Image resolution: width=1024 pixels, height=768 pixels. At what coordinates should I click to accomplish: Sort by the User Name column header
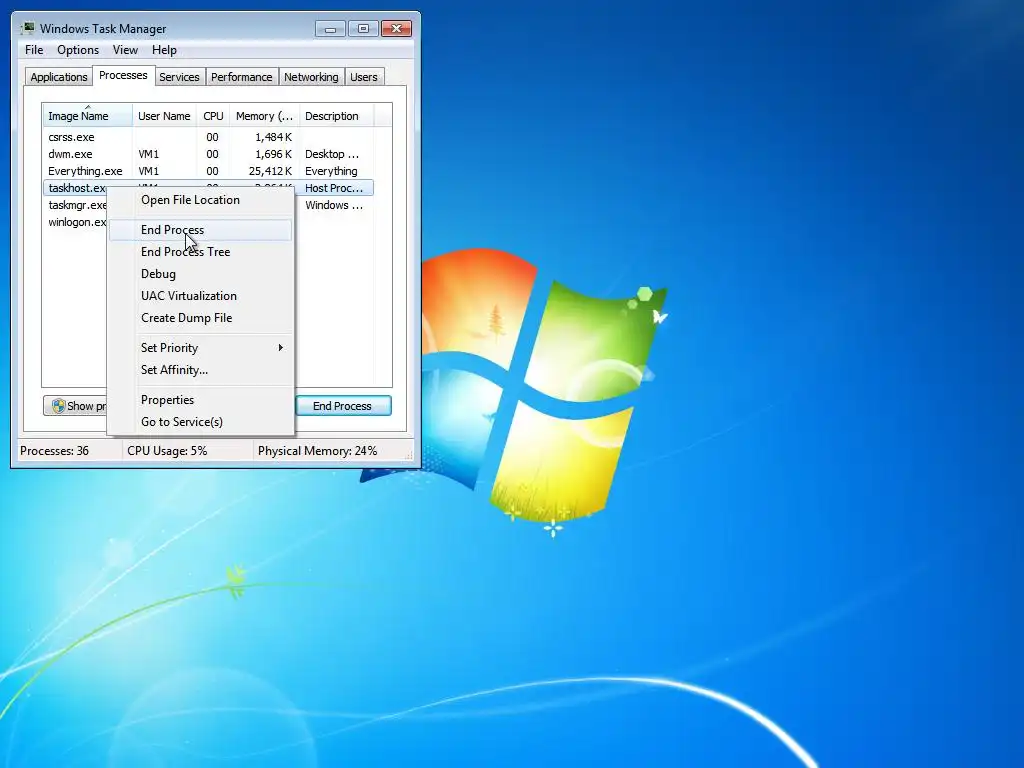pyautogui.click(x=164, y=116)
